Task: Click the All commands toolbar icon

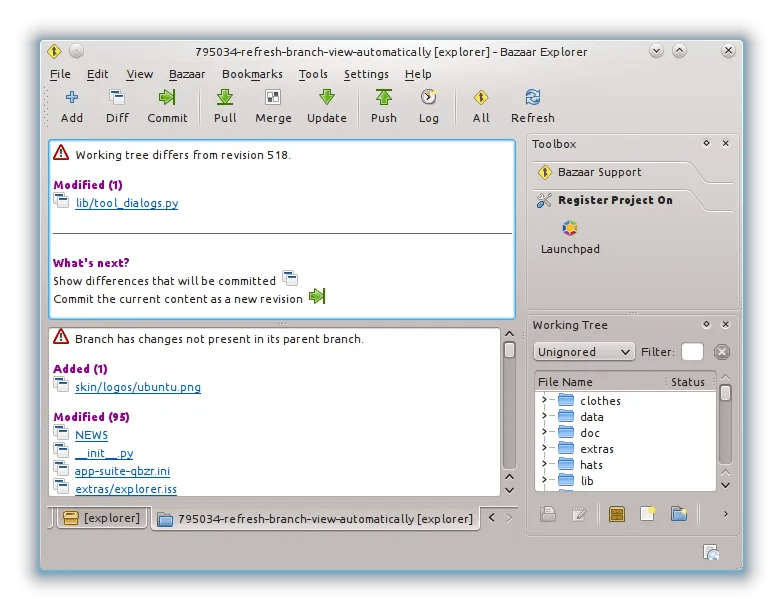Action: 481,97
